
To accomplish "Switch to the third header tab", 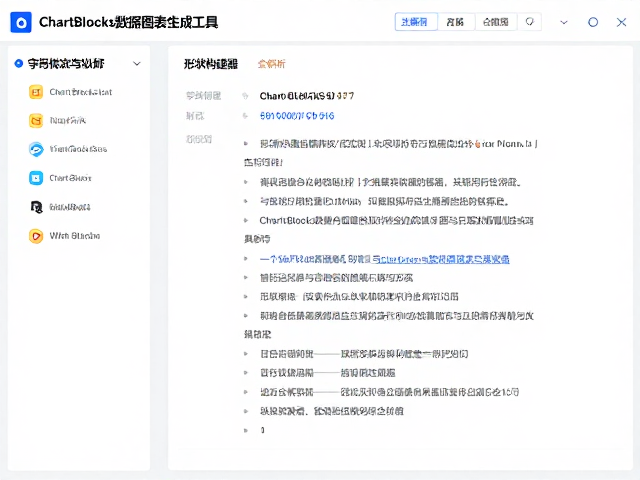I will pyautogui.click(x=496, y=22).
